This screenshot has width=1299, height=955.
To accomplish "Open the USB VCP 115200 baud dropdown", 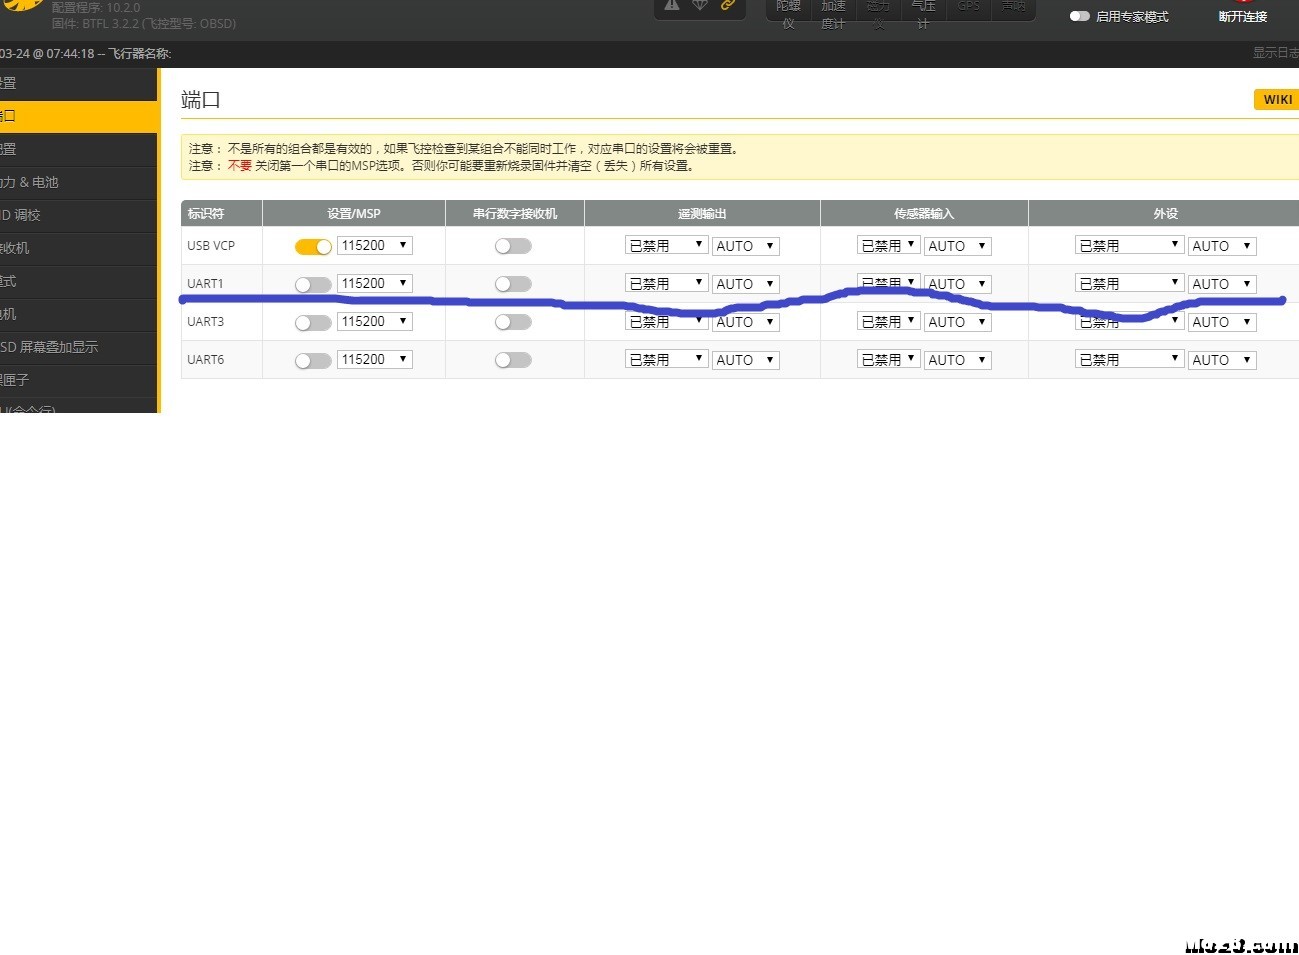I will tap(375, 245).
